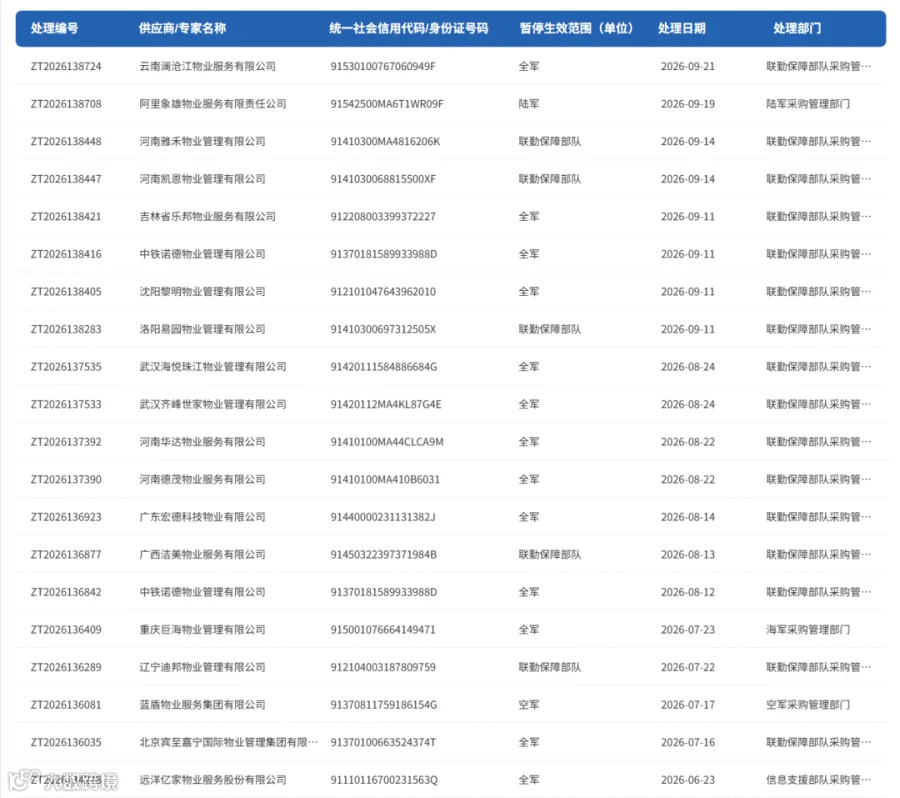This screenshot has height=798, width=900.
Task: Click date 2026-08-14 in the 广东宏德 row
Action: (x=688, y=517)
